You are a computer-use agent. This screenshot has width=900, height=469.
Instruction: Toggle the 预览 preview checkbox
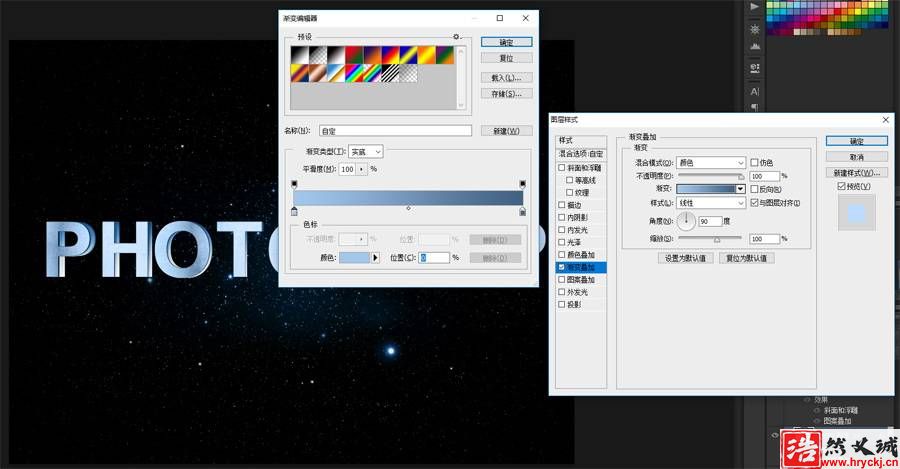[841, 186]
